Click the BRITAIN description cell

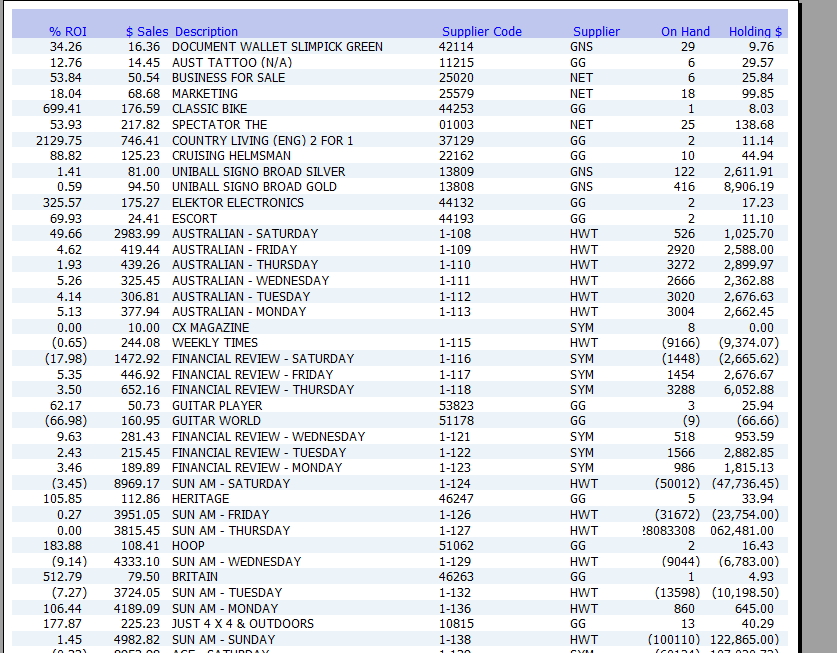coord(194,577)
